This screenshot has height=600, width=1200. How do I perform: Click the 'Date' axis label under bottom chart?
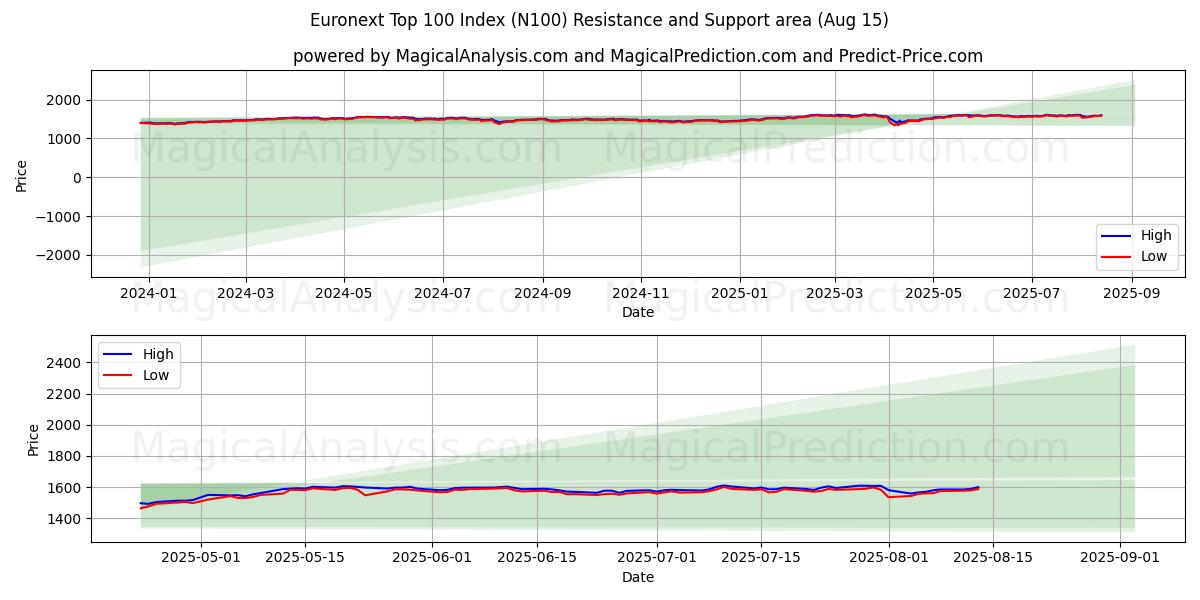point(638,577)
